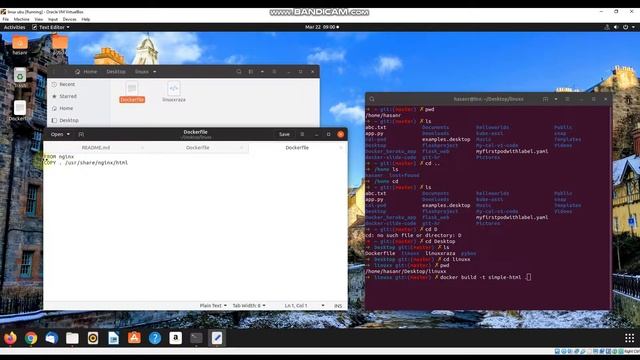Open Ubuntu Software from the dock
The image size is (640, 360).
tap(134, 338)
